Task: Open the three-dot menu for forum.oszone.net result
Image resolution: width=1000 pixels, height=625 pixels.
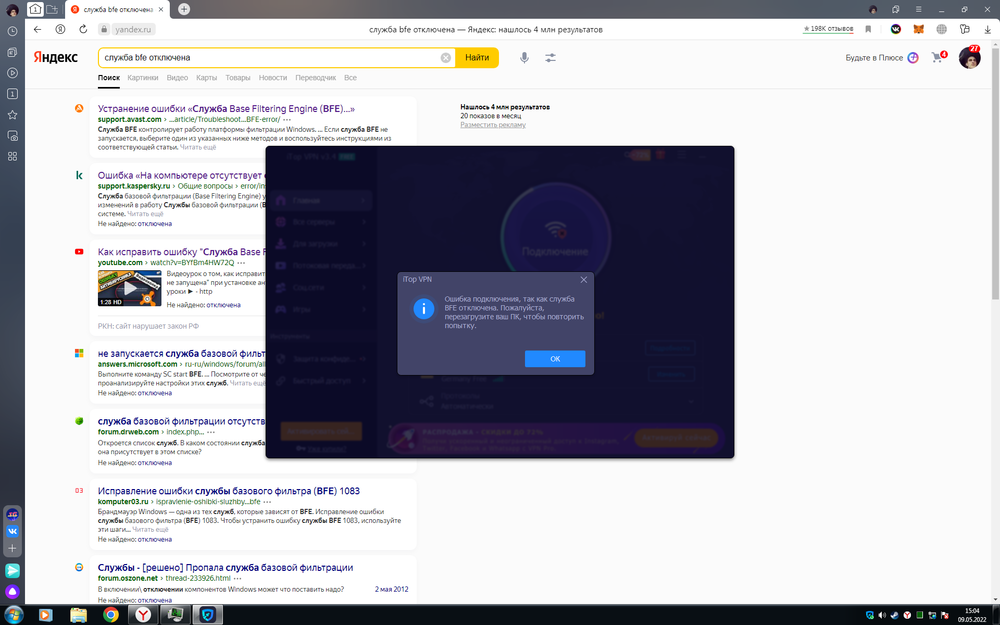Action: tap(237, 578)
